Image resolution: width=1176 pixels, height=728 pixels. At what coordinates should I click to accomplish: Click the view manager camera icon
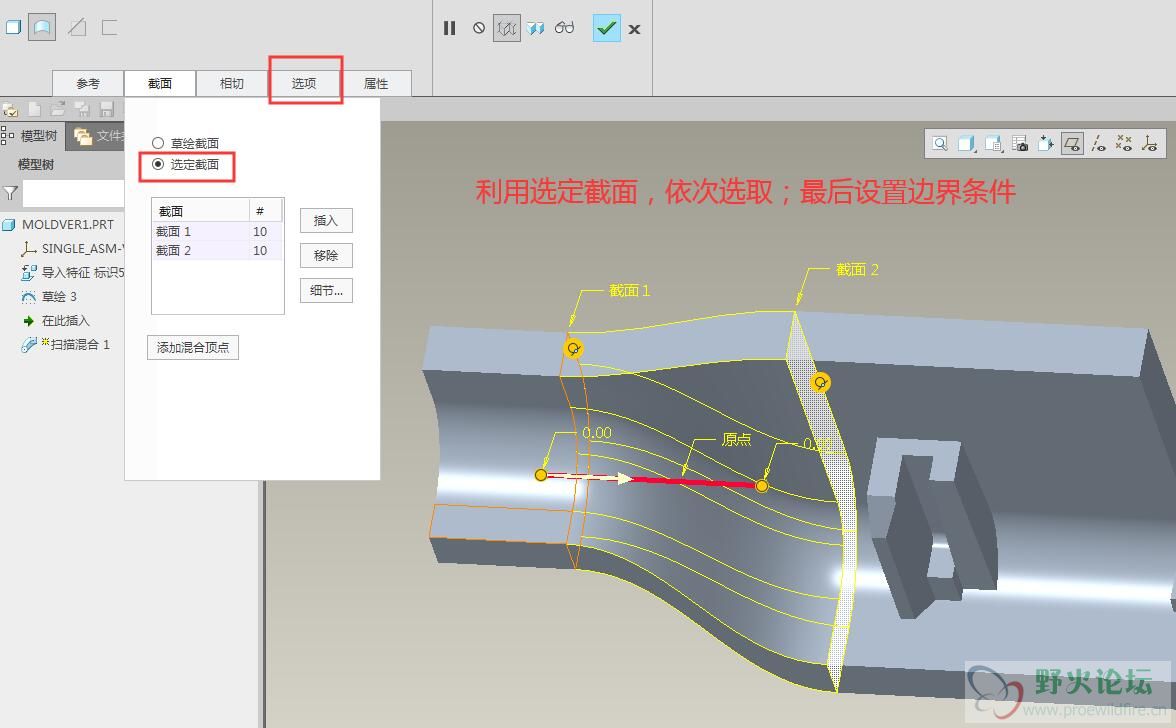[1020, 143]
